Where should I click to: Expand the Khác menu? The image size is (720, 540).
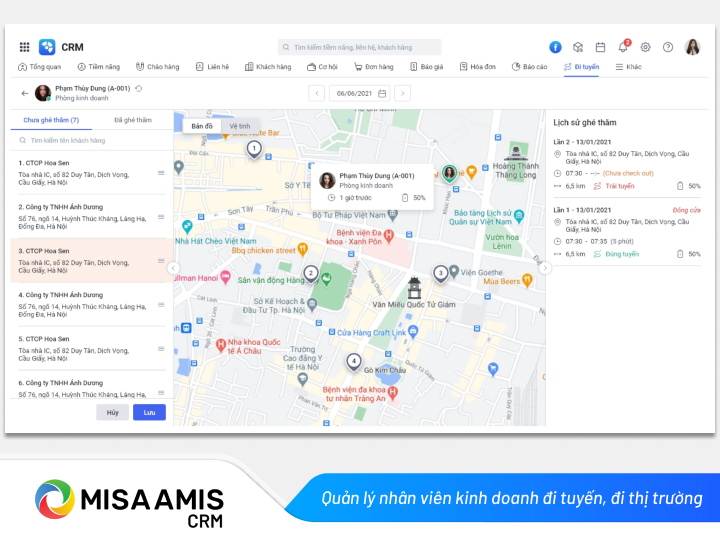[x=628, y=67]
